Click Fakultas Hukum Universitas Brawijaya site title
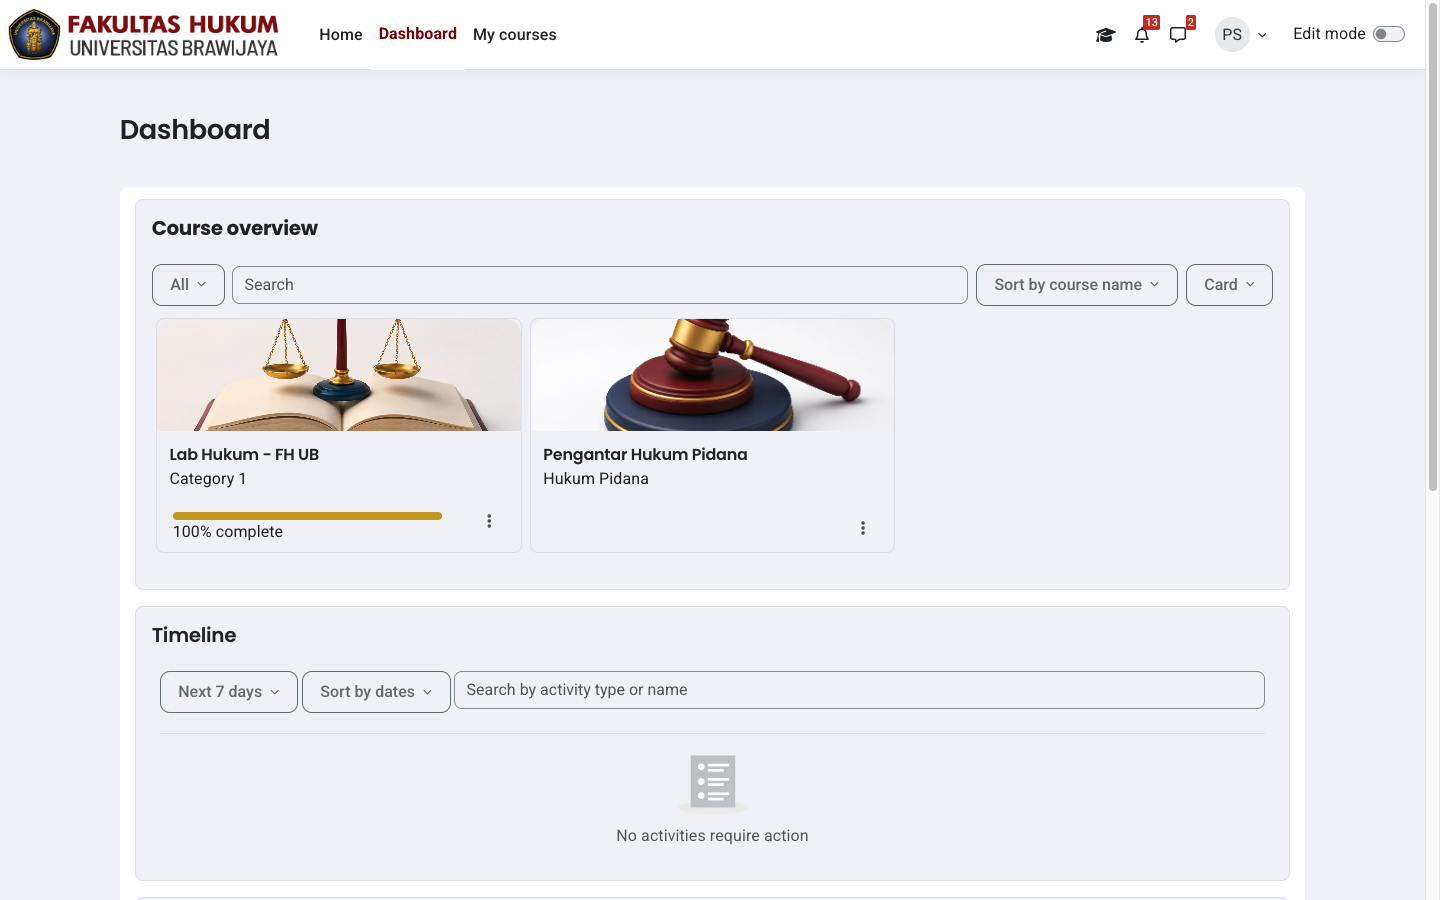Screen dimensions: 1440x900 174,35
